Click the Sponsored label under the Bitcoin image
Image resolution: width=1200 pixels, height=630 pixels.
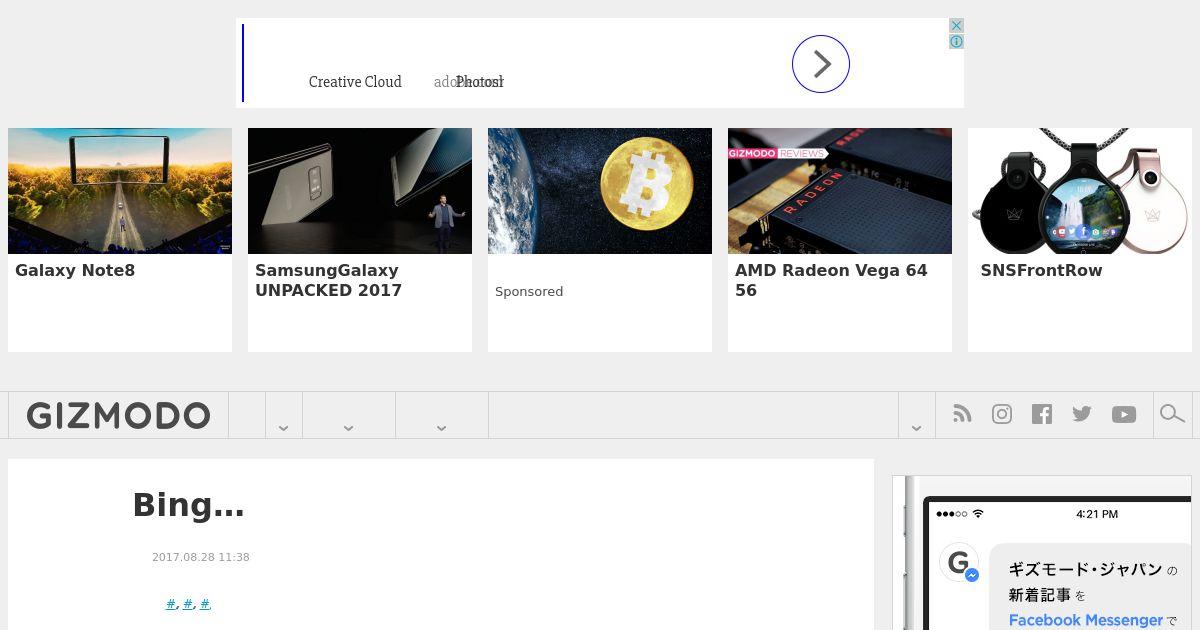pos(529,291)
